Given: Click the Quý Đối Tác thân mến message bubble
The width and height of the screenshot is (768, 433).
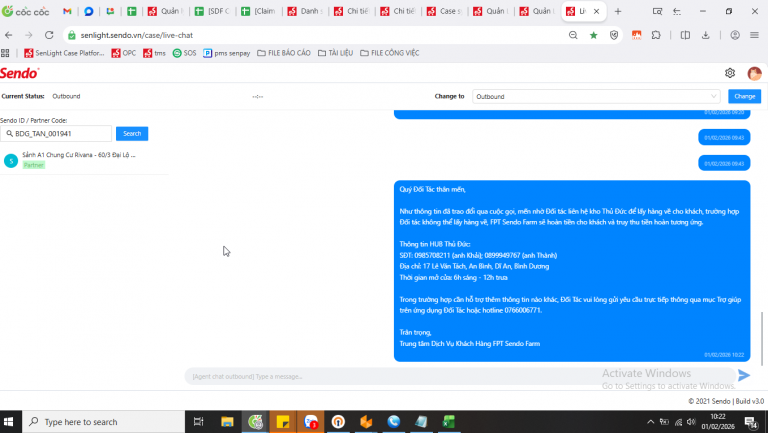Looking at the screenshot, I should (x=572, y=271).
